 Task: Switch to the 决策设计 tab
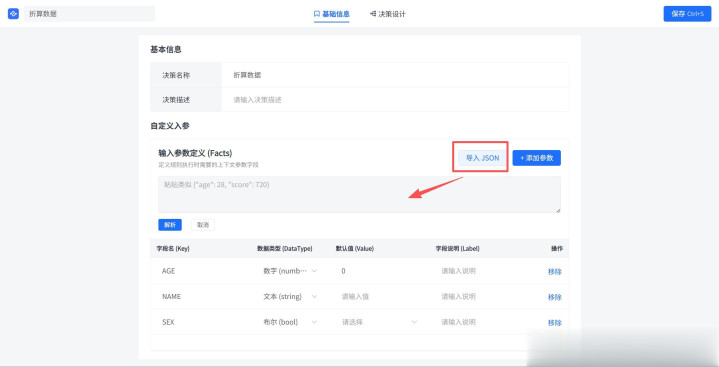tap(387, 14)
